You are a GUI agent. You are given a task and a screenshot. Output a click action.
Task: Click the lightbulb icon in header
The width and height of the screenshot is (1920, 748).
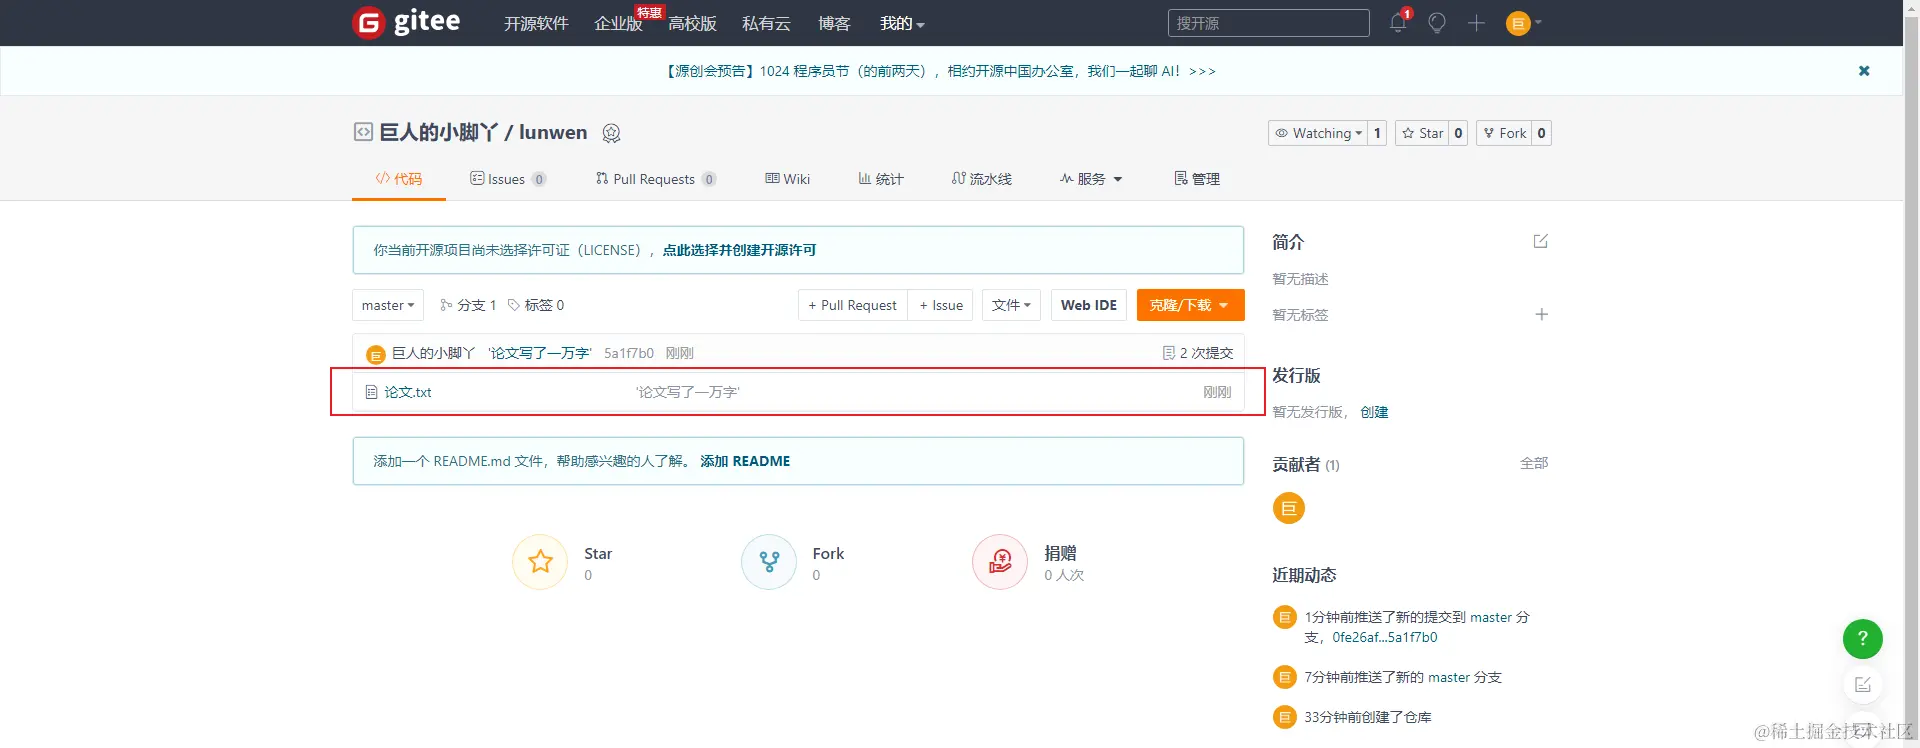pos(1437,23)
